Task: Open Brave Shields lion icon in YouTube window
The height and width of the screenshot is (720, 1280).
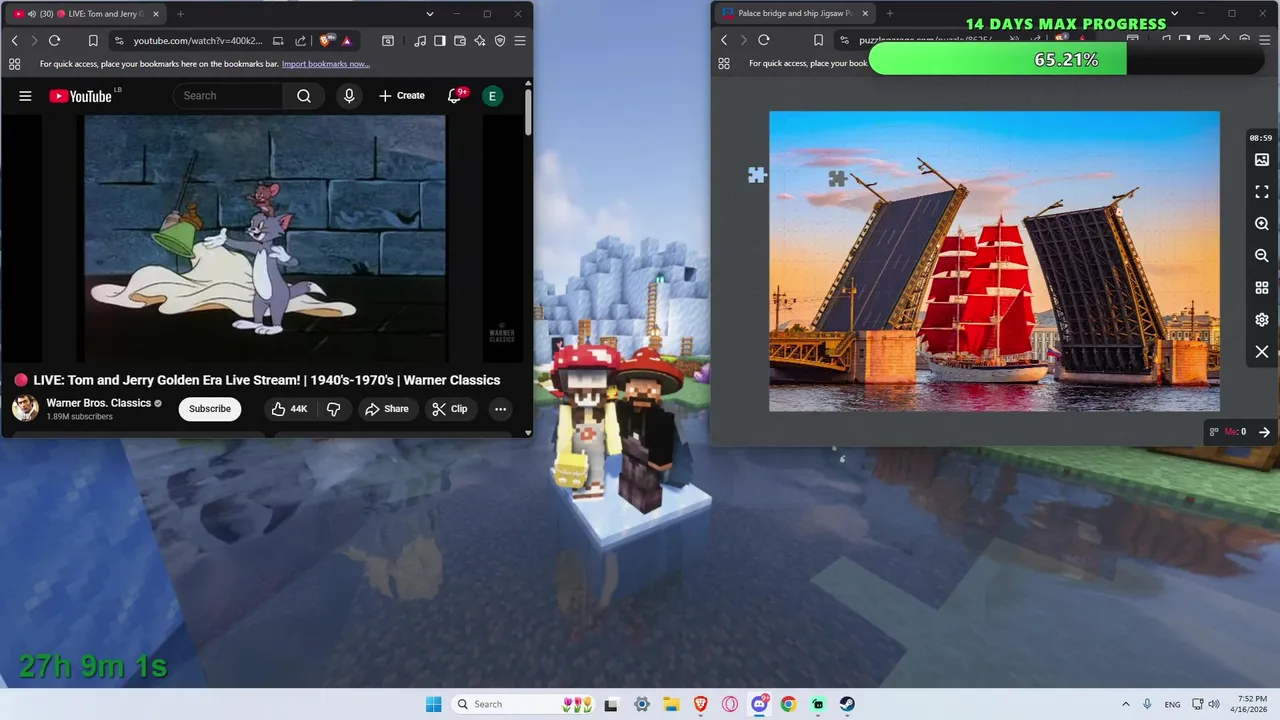Action: (327, 41)
